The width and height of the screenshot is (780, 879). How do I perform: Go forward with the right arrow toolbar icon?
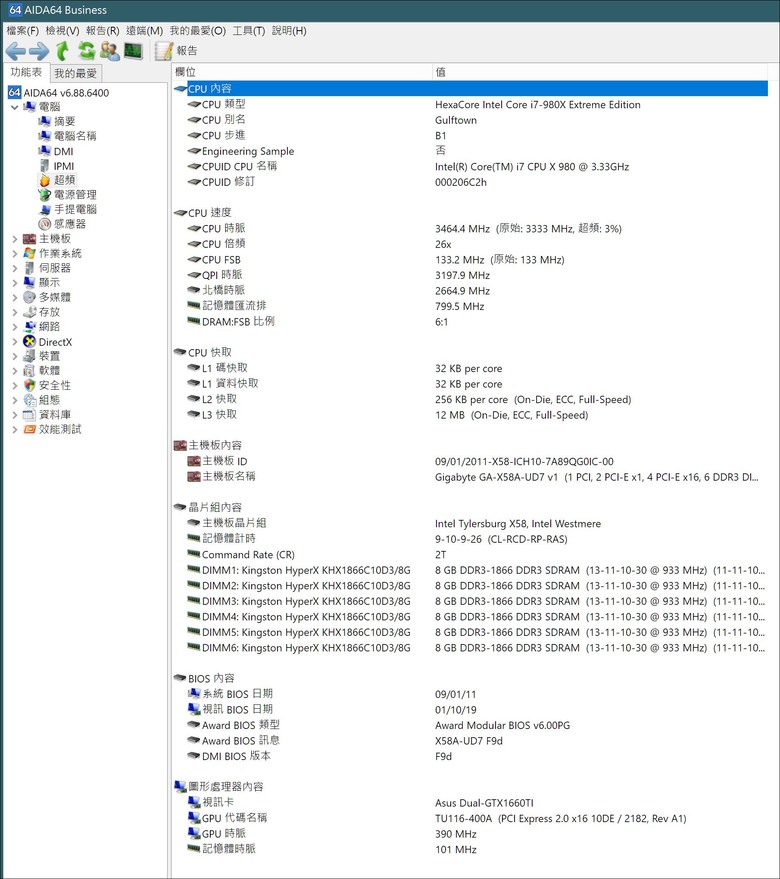39,51
